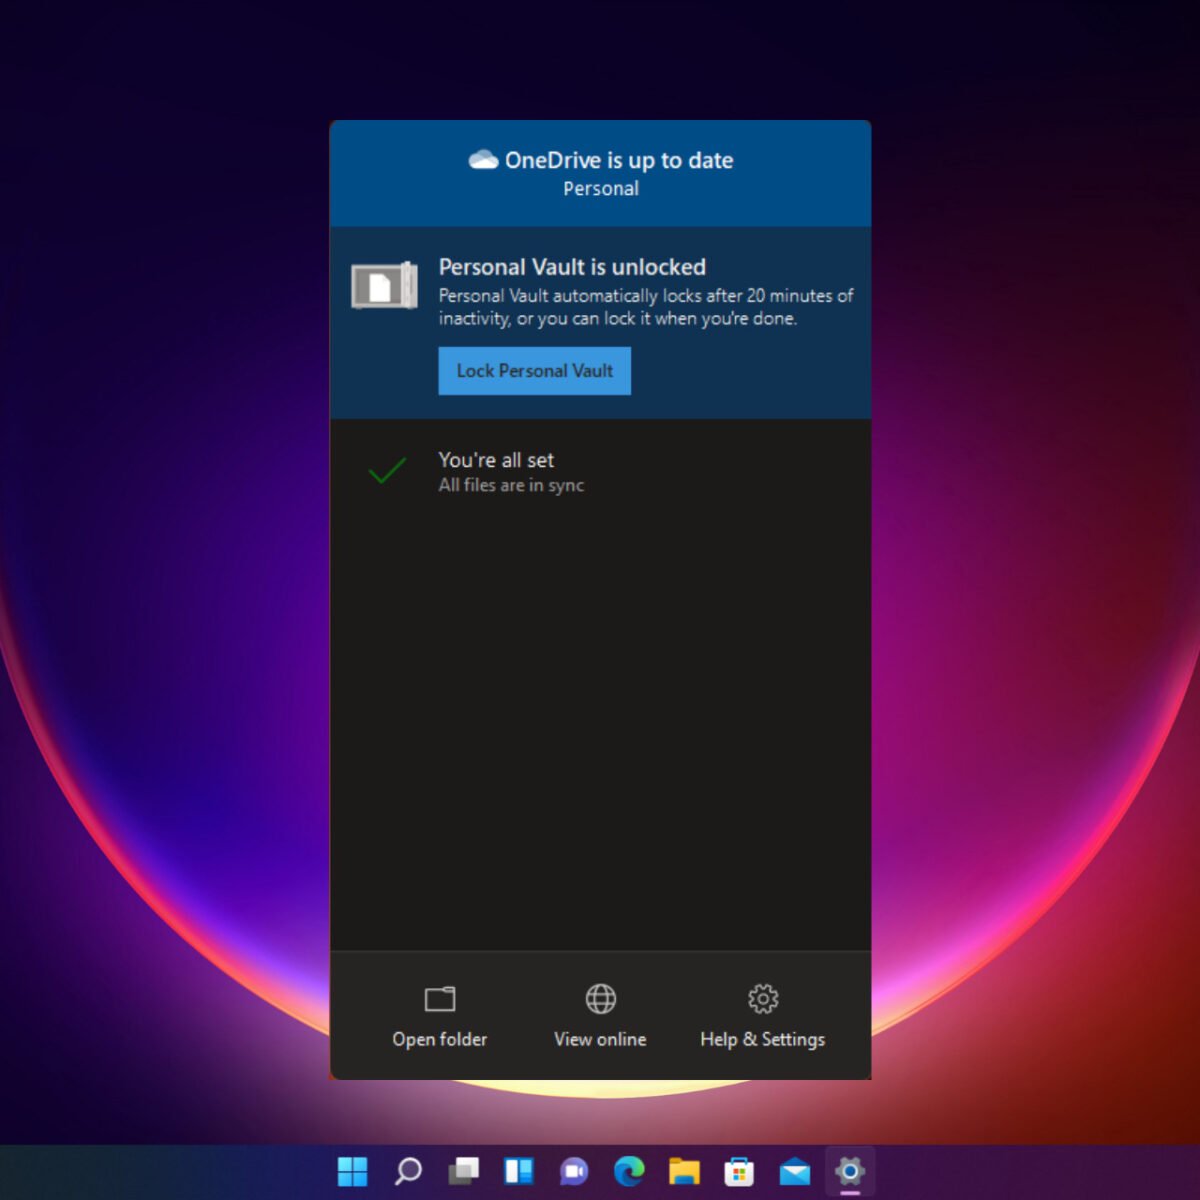1200x1200 pixels.
Task: Click the Lock Personal Vault button
Action: (x=534, y=371)
